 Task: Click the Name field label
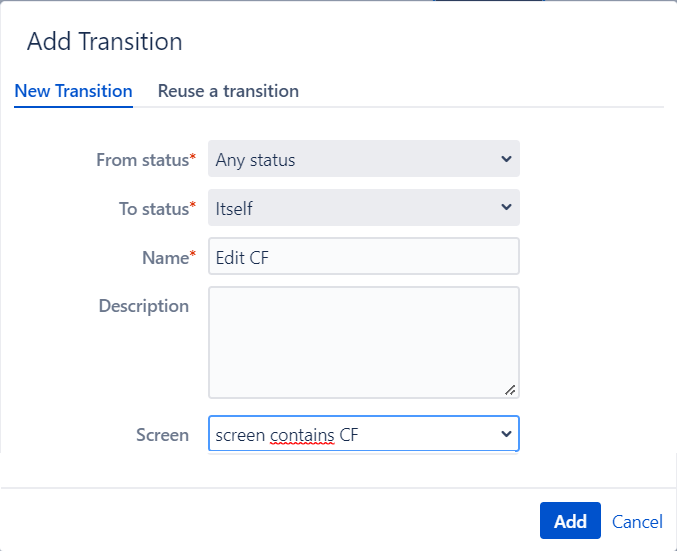(x=169, y=257)
